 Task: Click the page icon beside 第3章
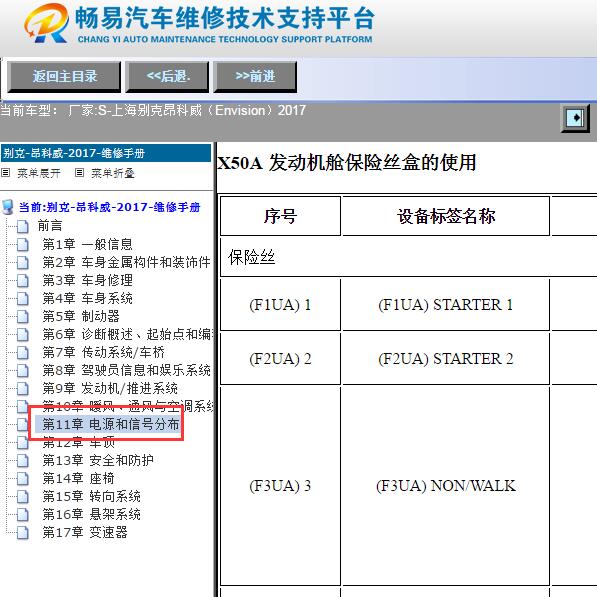(23, 281)
